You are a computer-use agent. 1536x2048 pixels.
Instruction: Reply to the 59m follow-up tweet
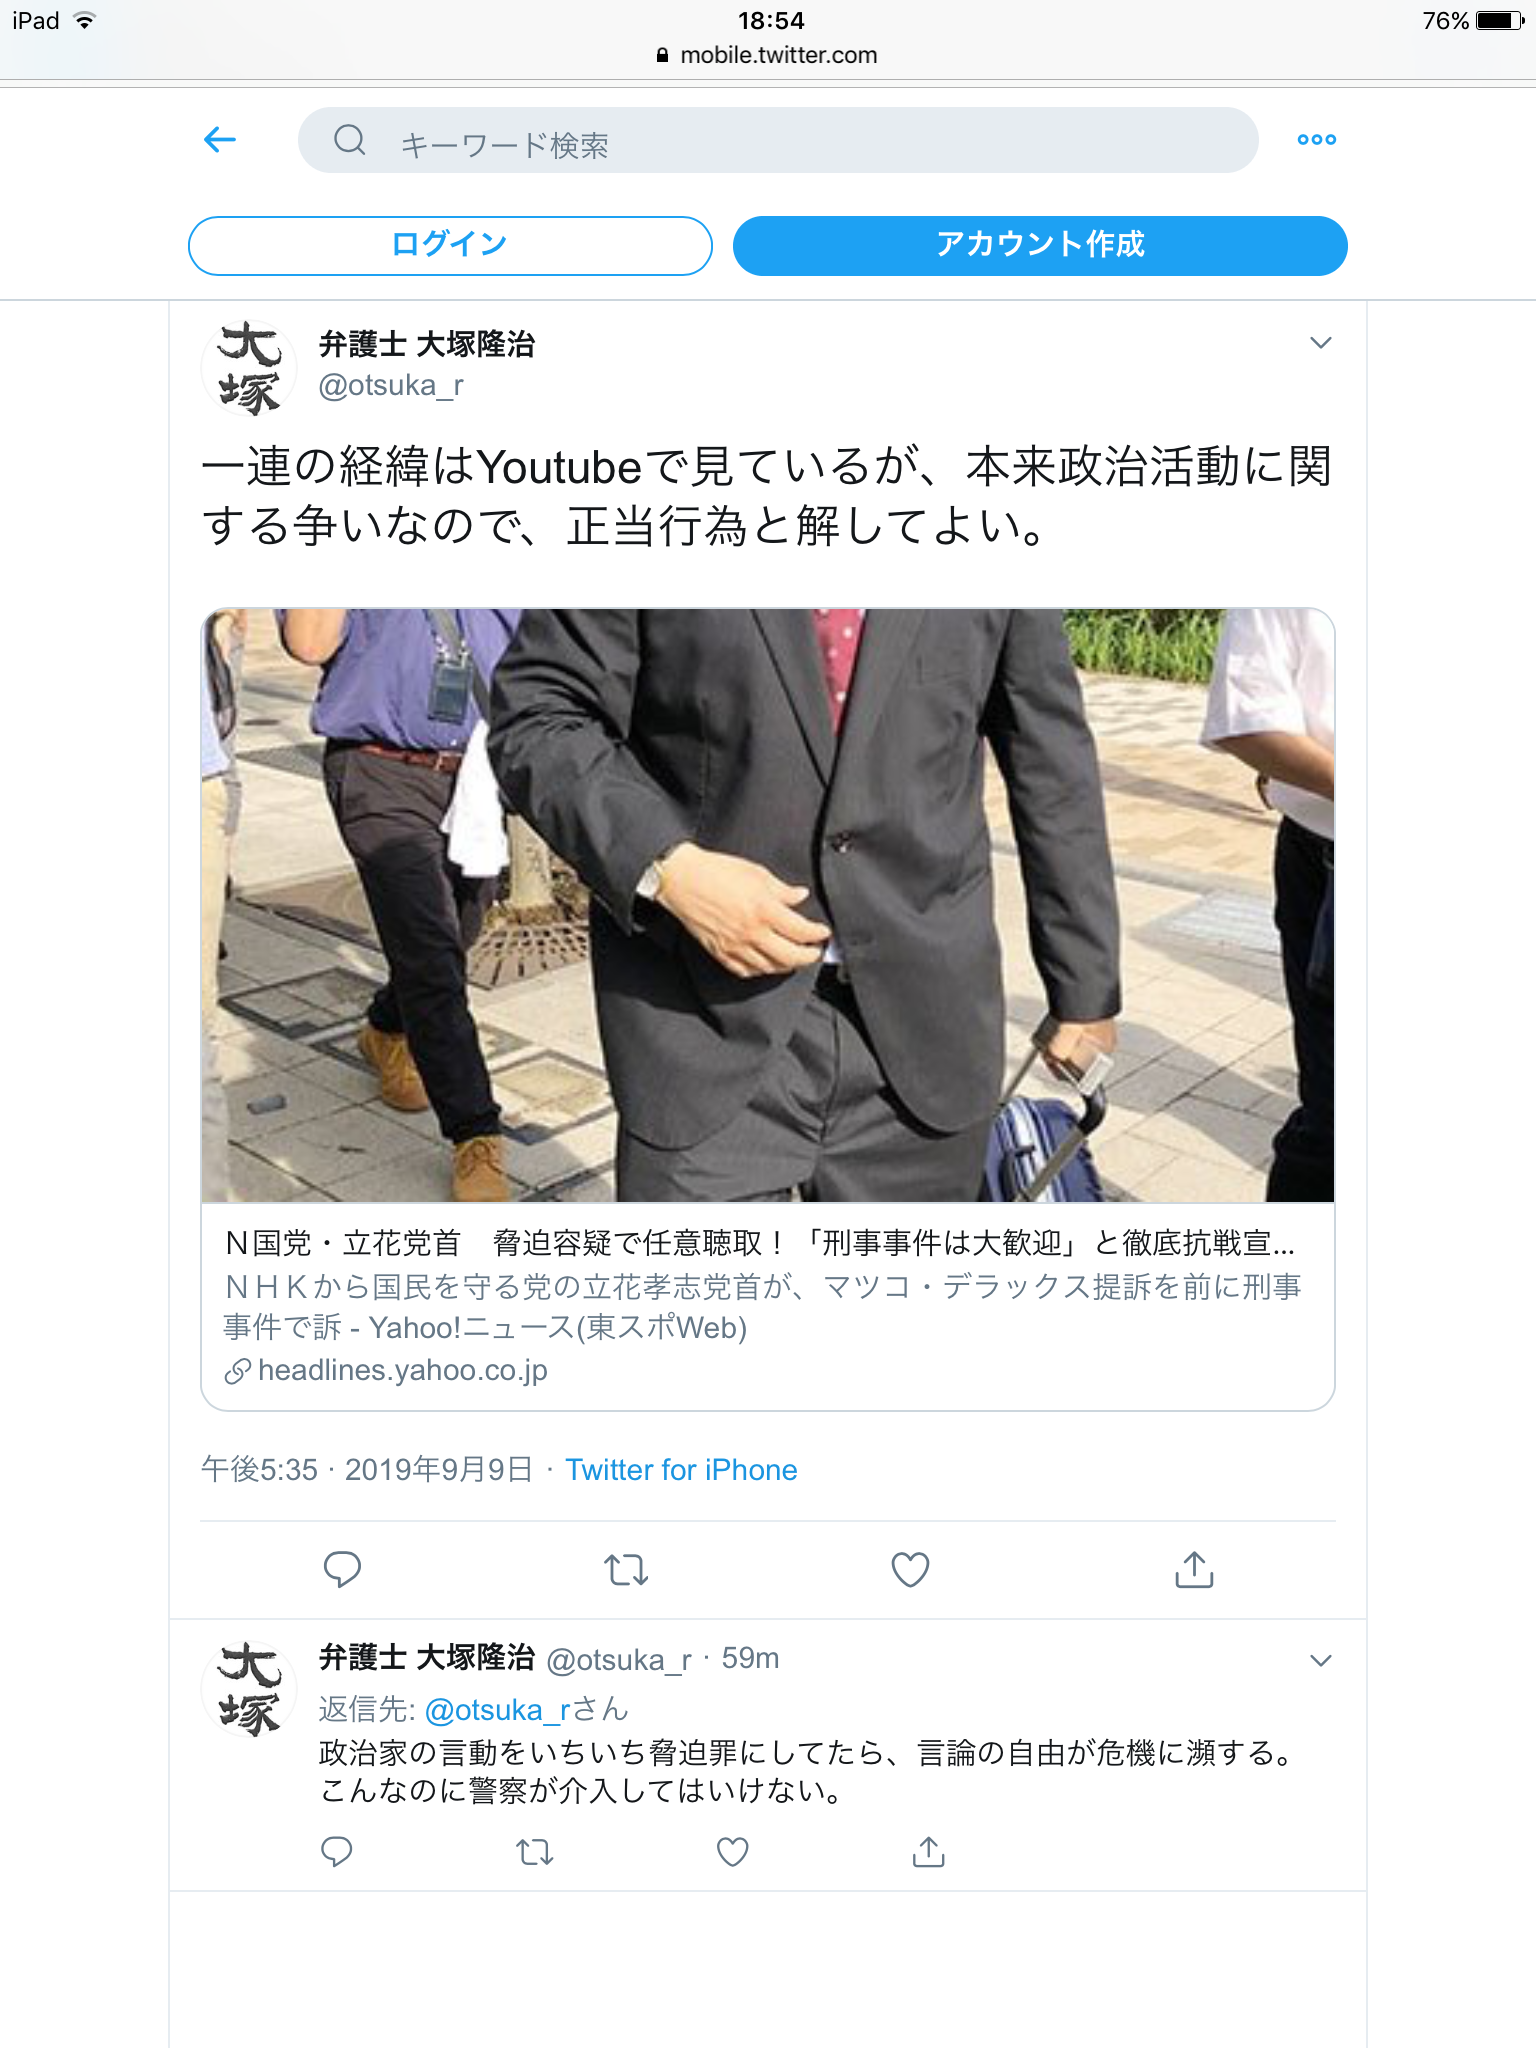tap(337, 1852)
